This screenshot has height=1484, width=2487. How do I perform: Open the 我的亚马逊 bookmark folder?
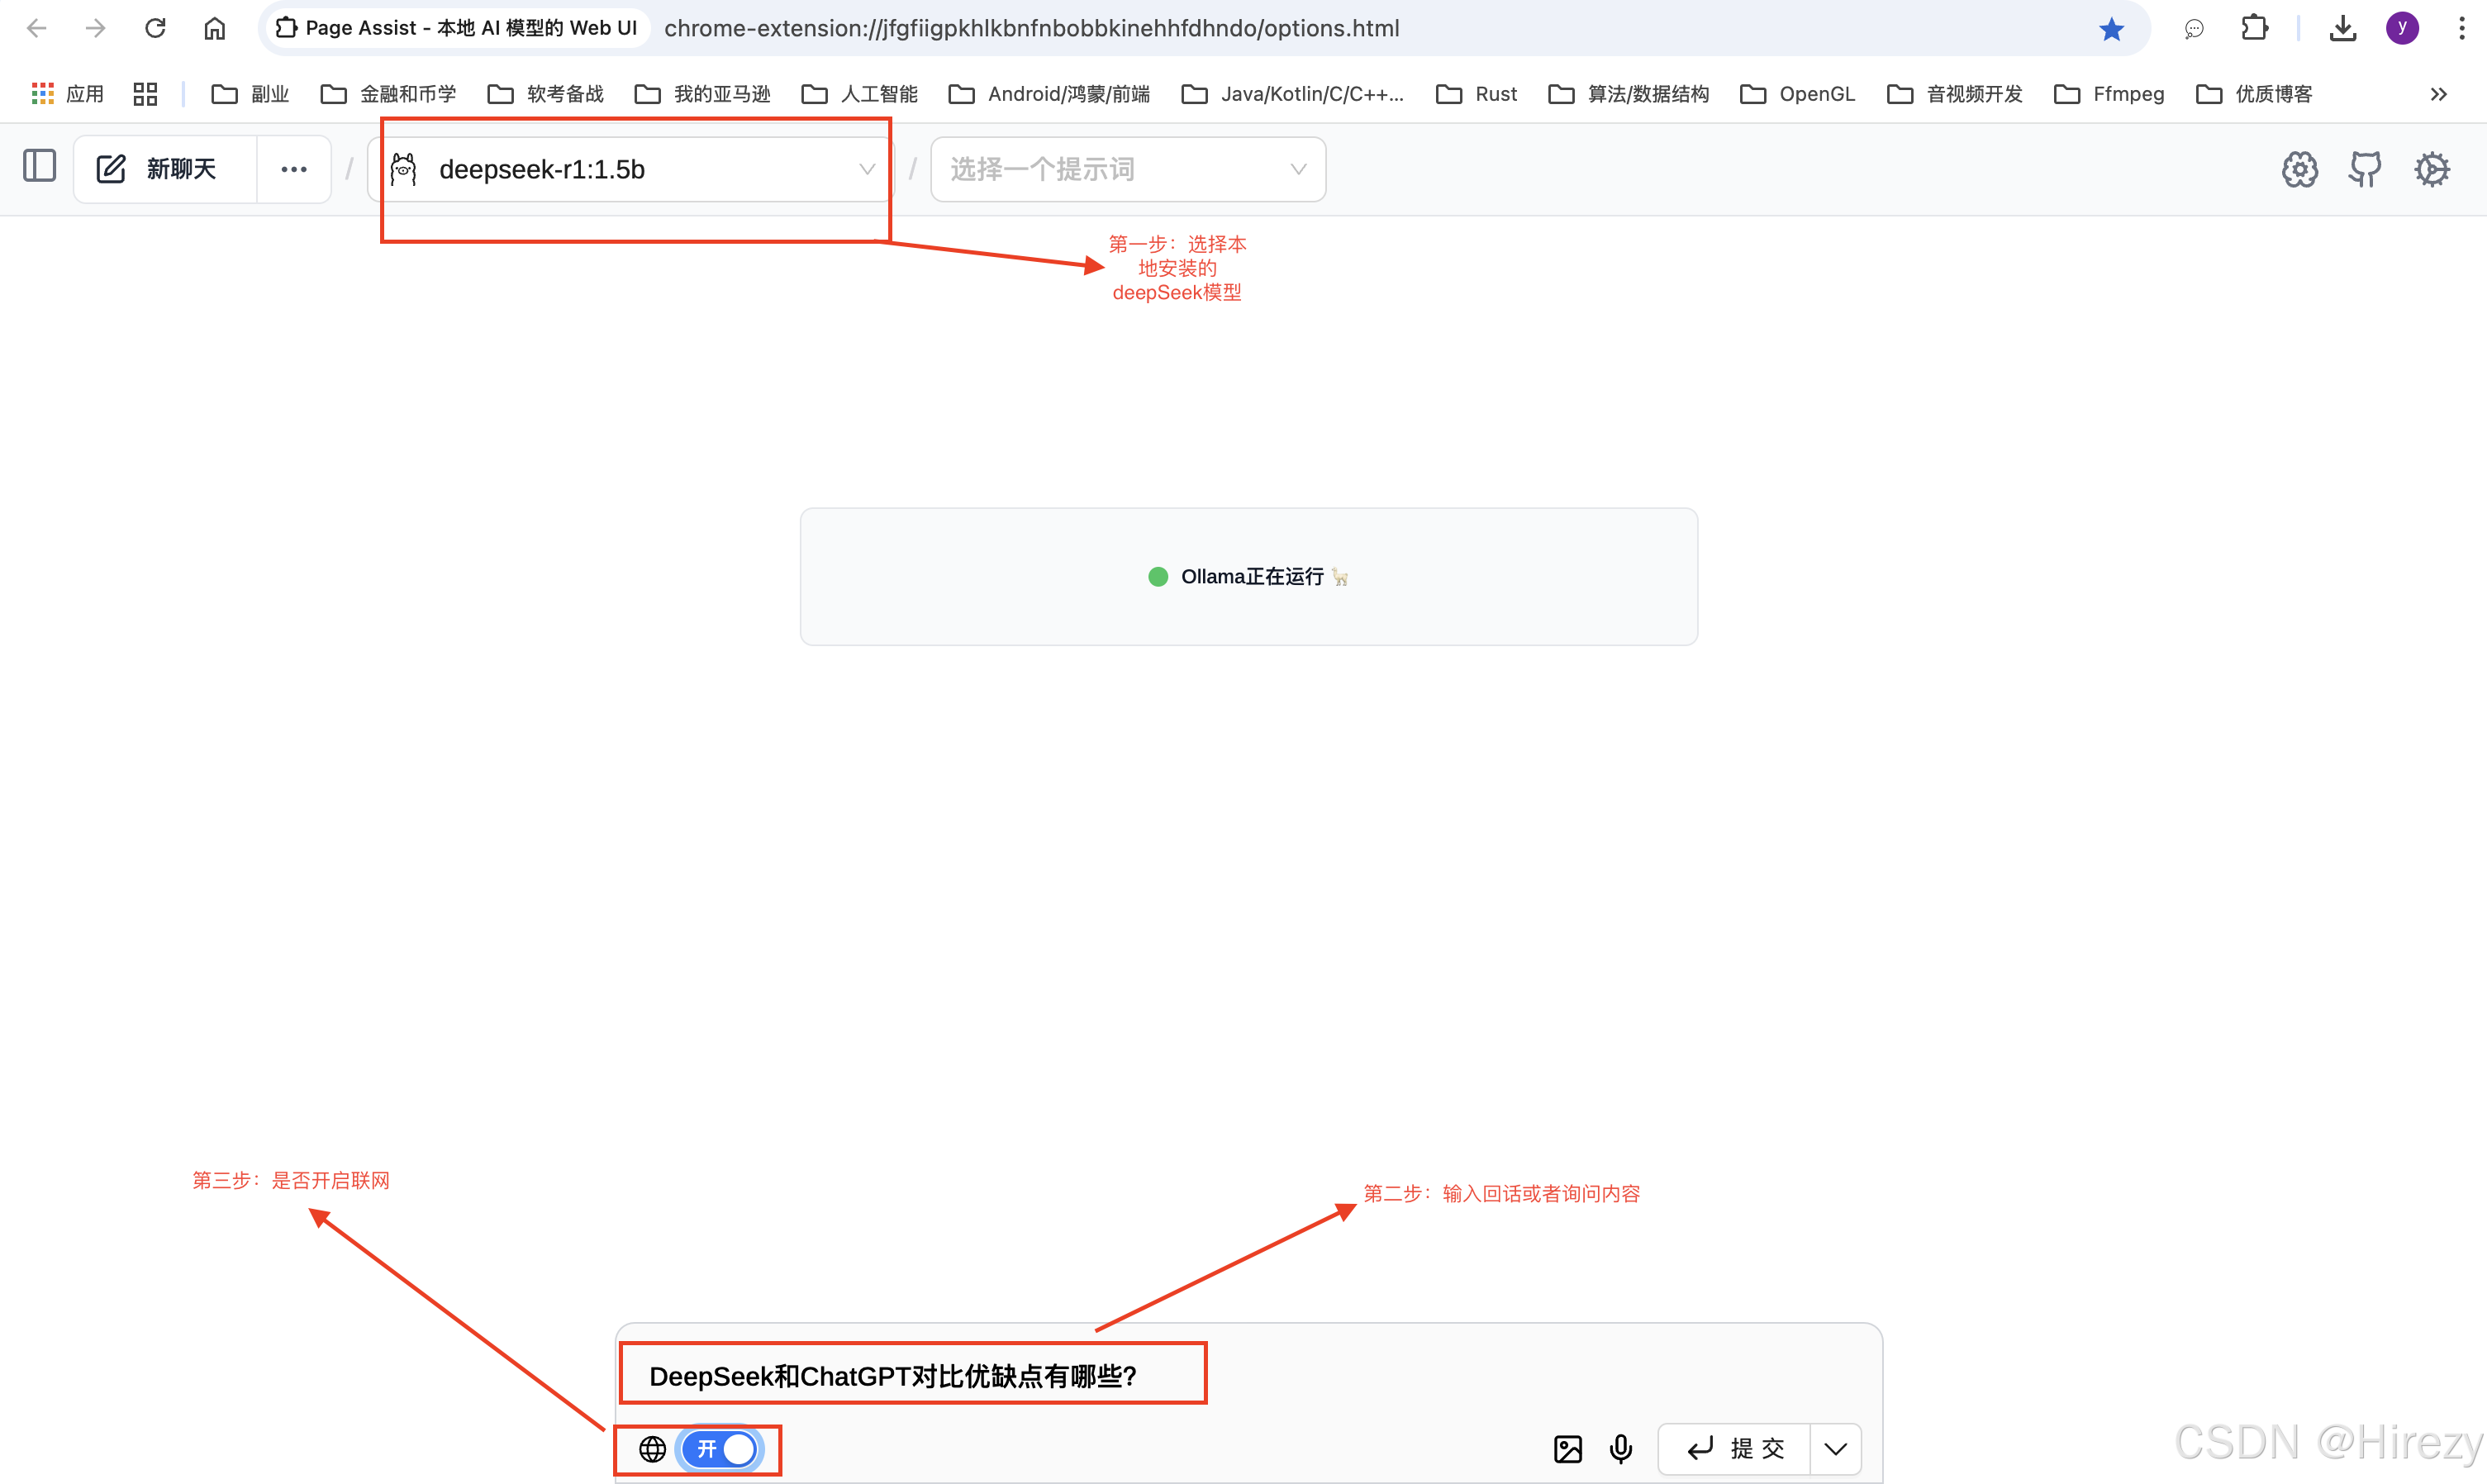tap(702, 94)
